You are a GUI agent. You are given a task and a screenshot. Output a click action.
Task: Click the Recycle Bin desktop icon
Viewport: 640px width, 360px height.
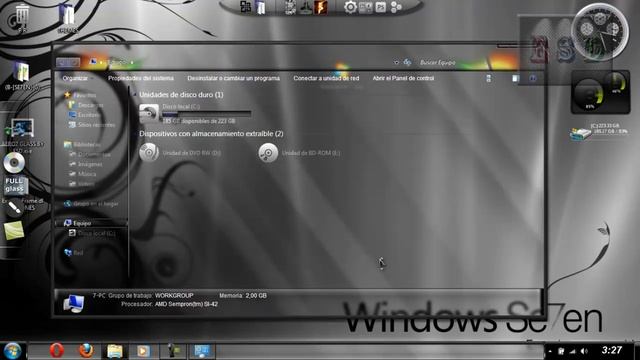tap(22, 16)
